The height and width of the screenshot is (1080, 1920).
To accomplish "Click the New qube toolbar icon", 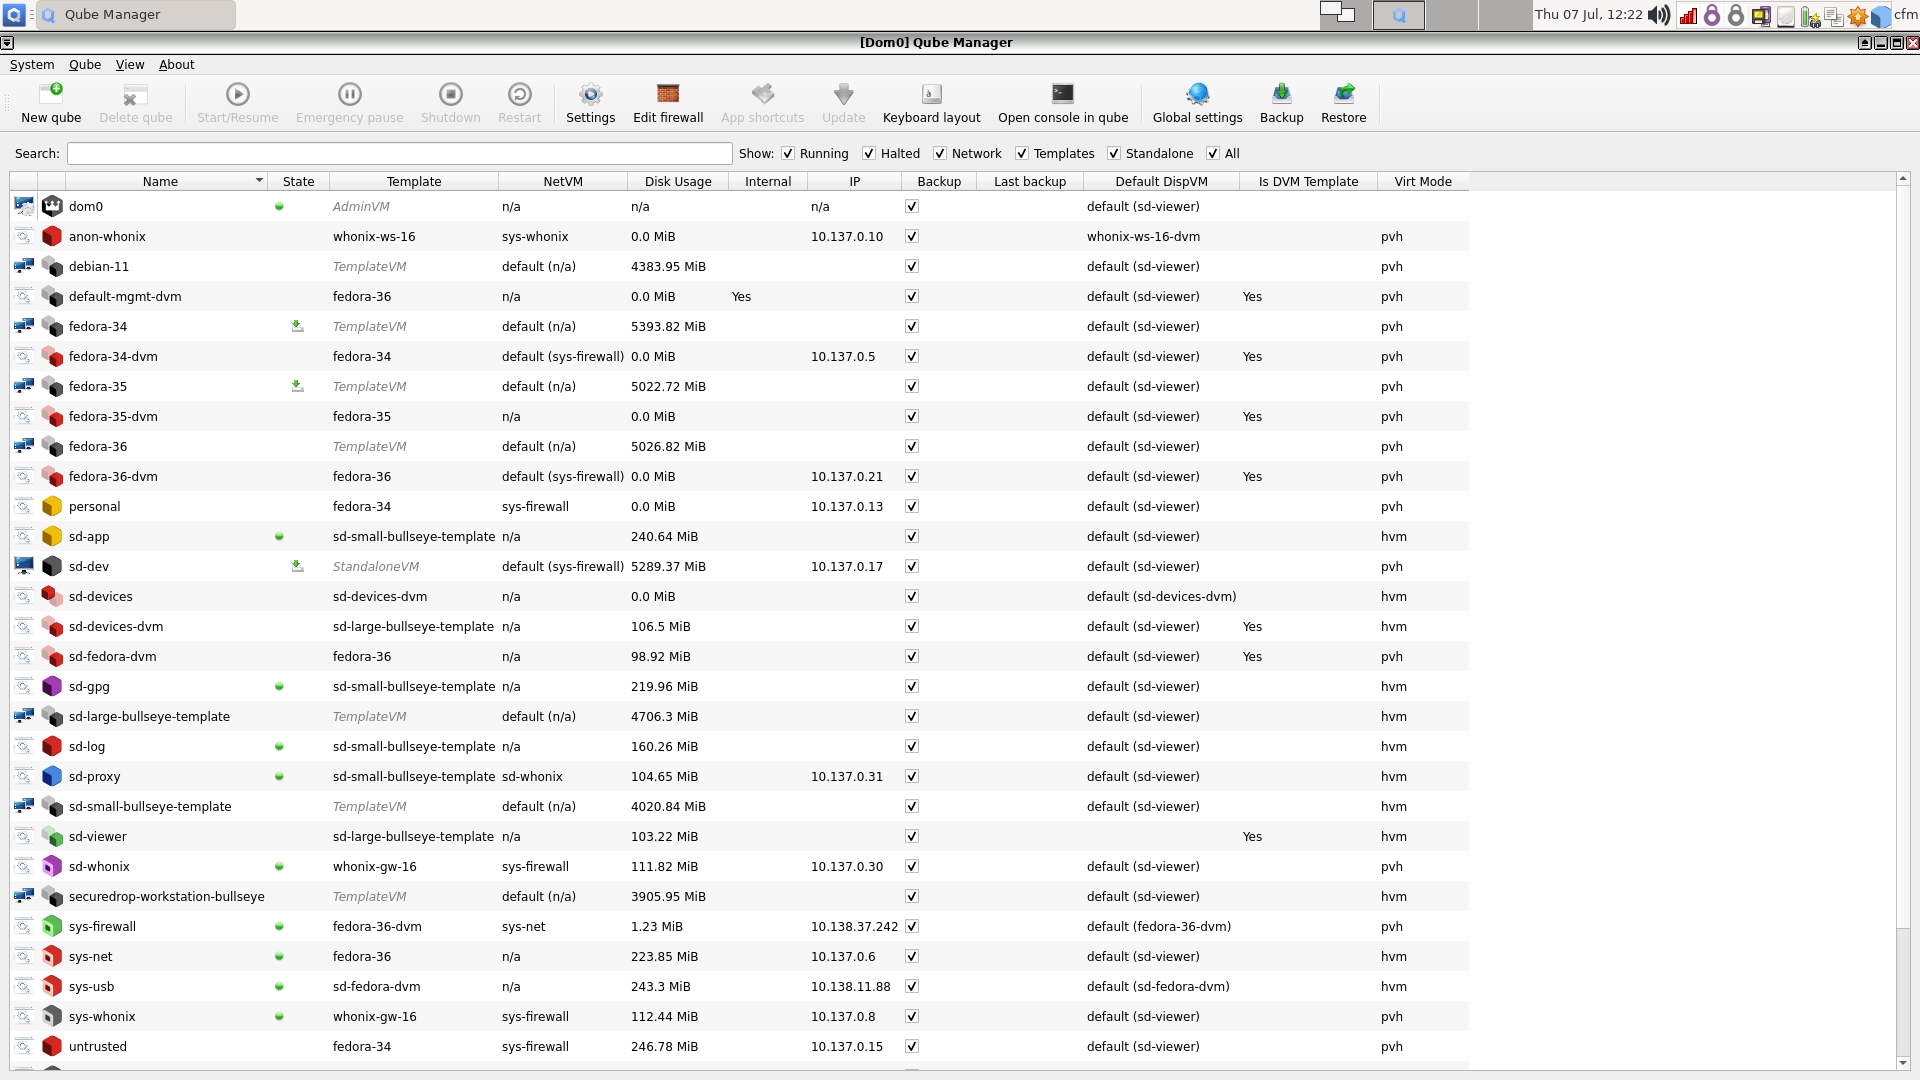I will [x=51, y=95].
